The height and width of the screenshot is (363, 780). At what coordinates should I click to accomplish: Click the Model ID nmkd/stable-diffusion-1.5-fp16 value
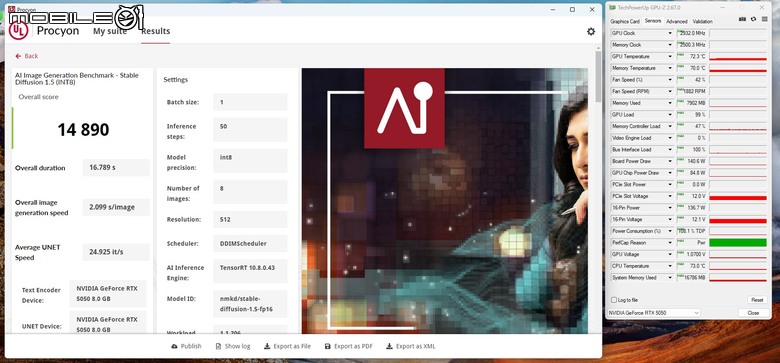(x=250, y=304)
